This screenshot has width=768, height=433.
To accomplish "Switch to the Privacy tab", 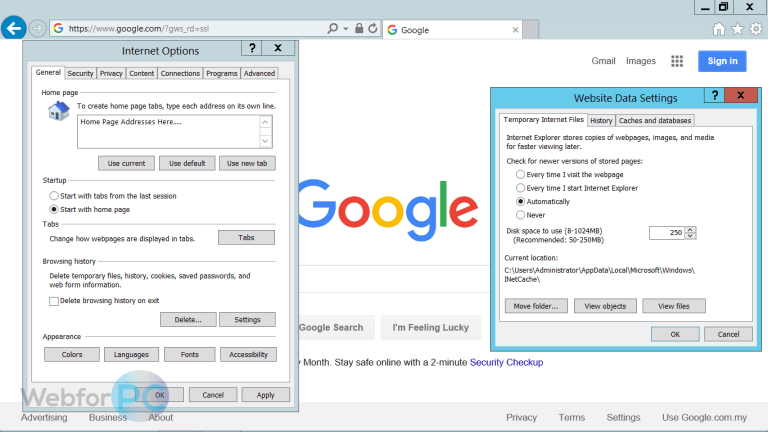I will coord(111,73).
